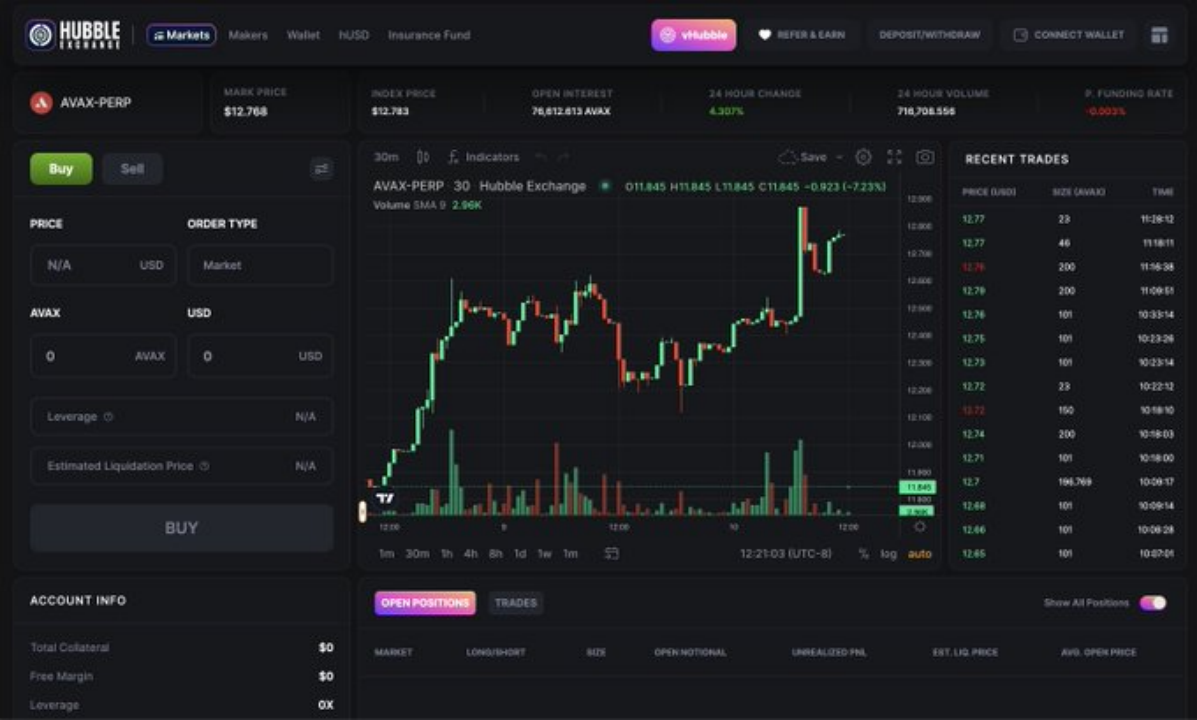This screenshot has width=1197, height=720.
Task: Set chart range to 4h
Action: [470, 554]
